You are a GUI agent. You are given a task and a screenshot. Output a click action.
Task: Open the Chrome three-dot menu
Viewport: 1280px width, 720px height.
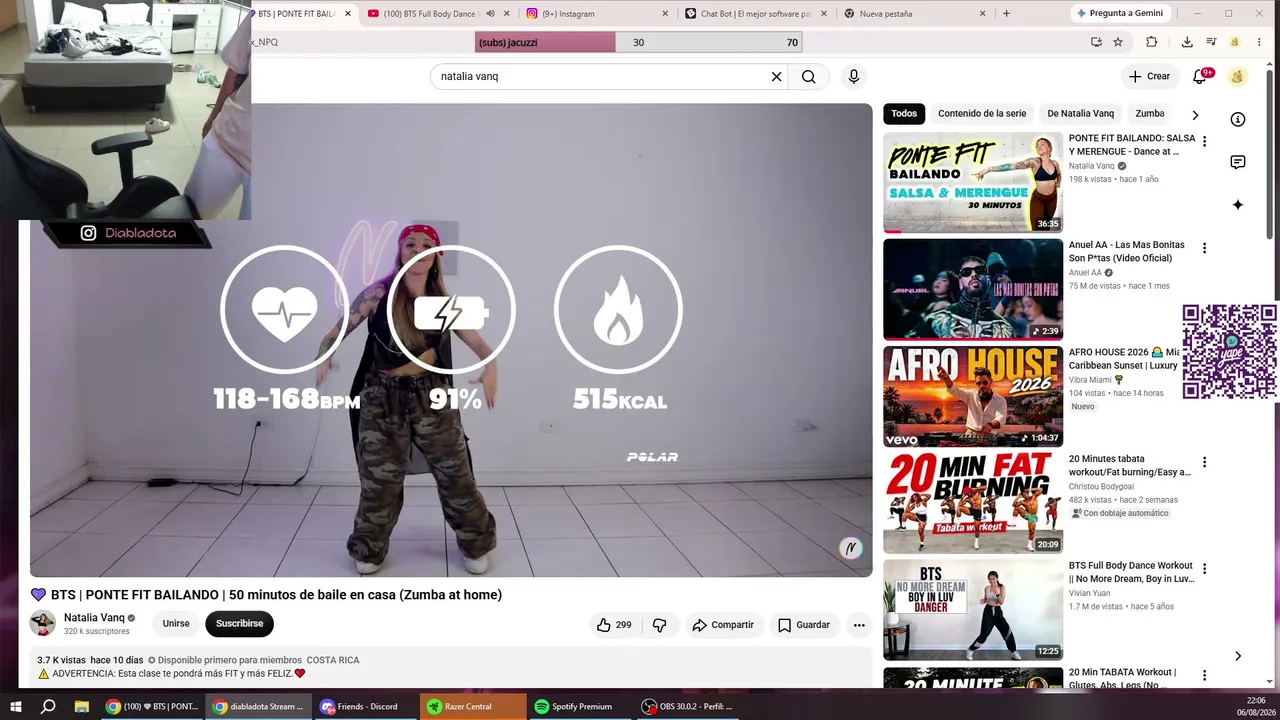[1260, 42]
